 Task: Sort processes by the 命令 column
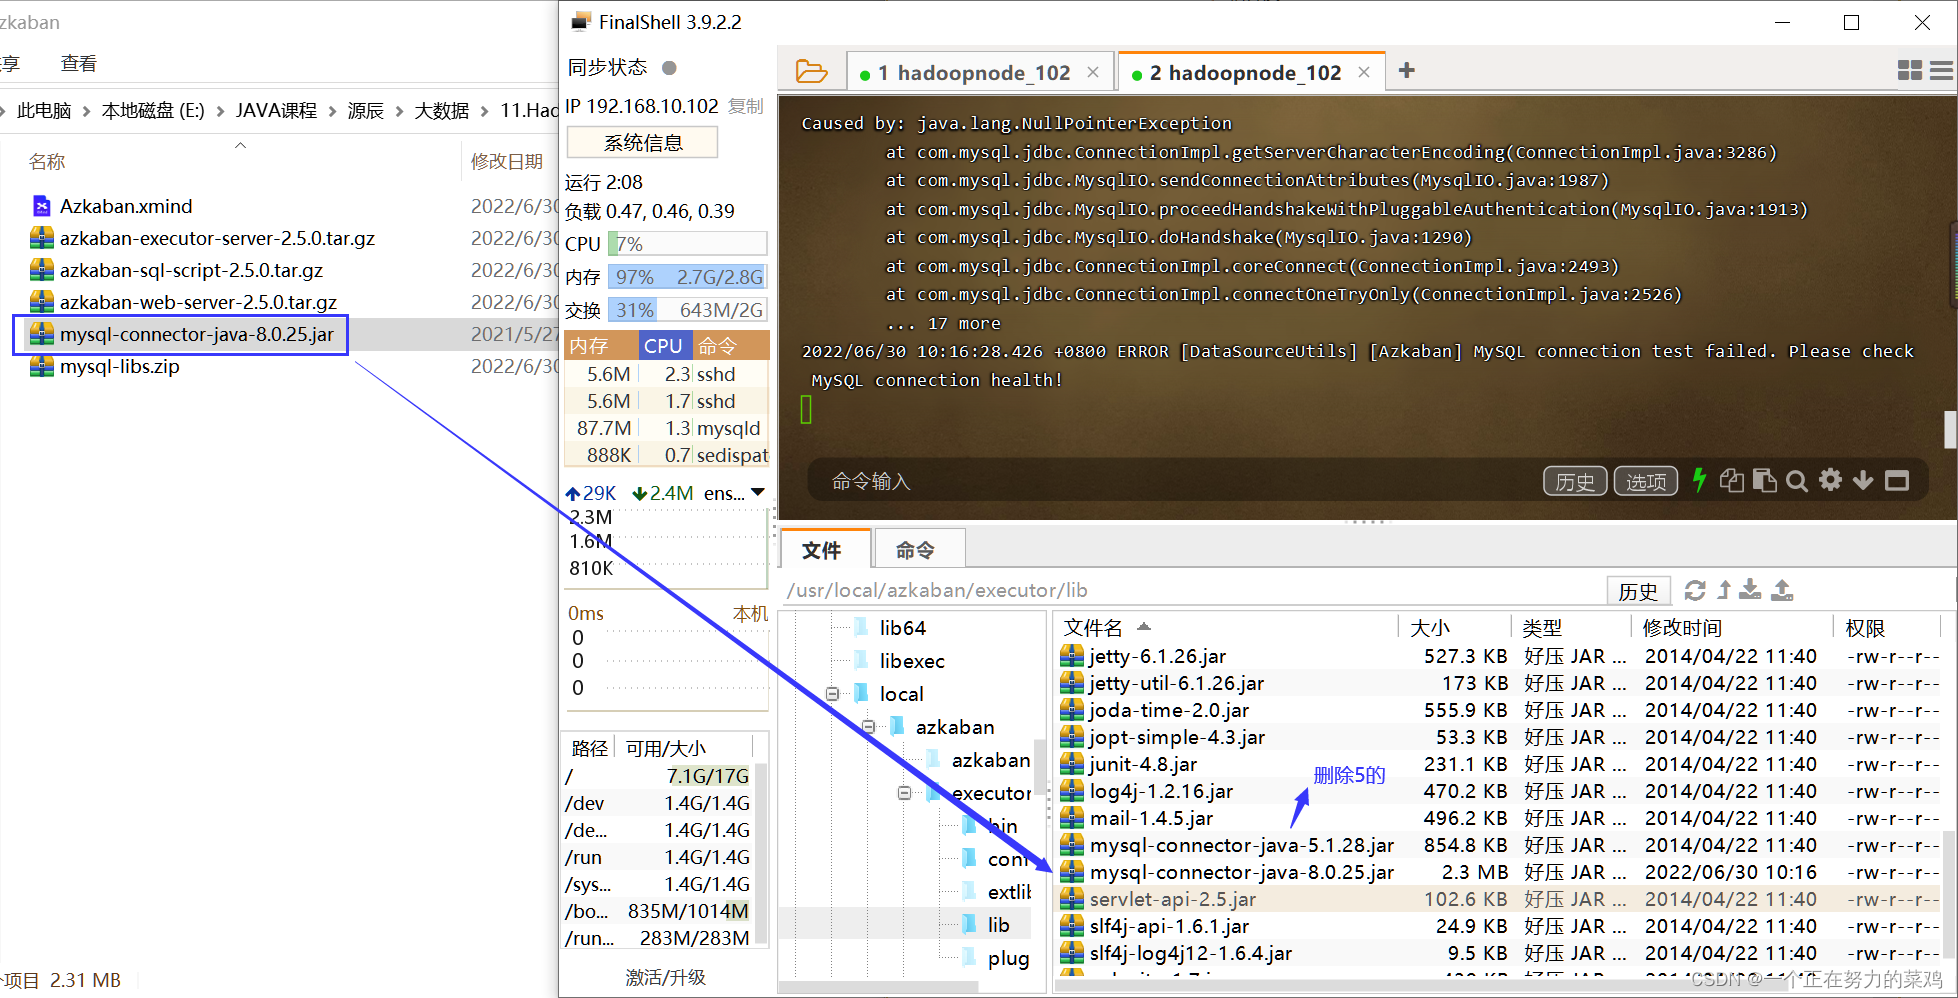point(730,346)
